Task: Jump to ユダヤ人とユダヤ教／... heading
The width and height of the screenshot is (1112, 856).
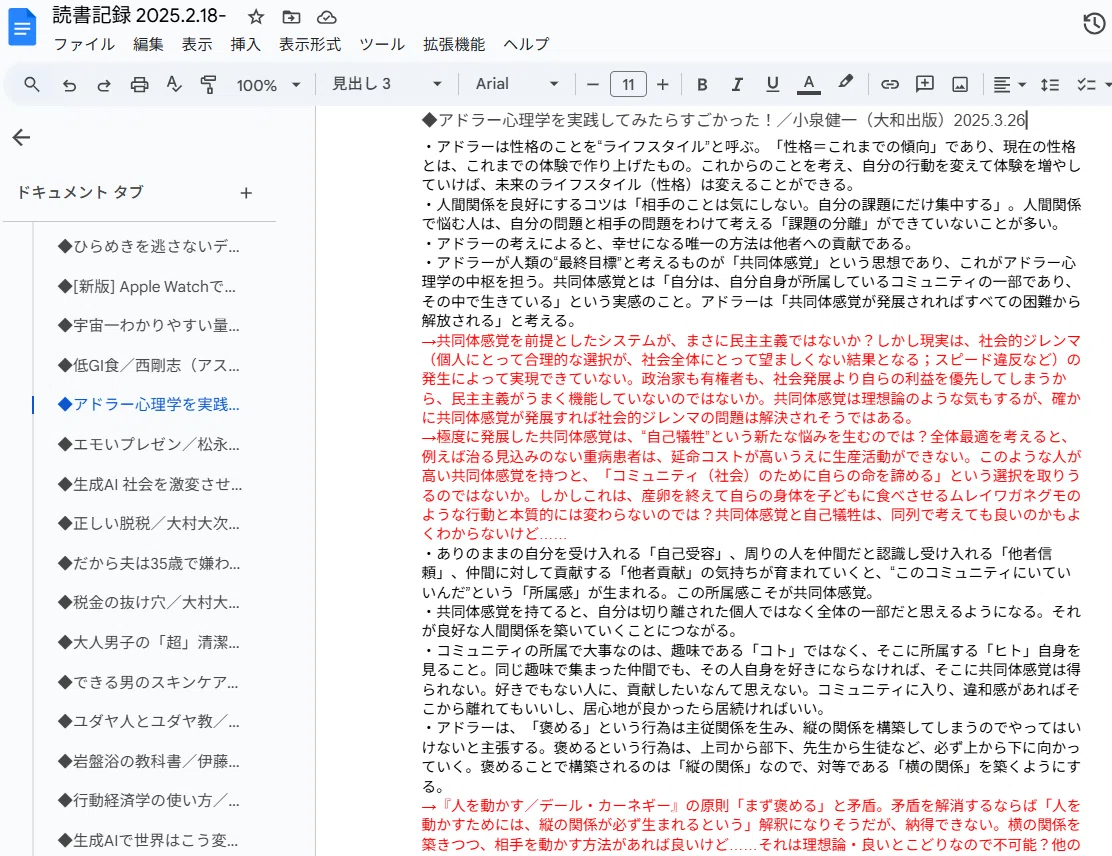Action: (149, 721)
